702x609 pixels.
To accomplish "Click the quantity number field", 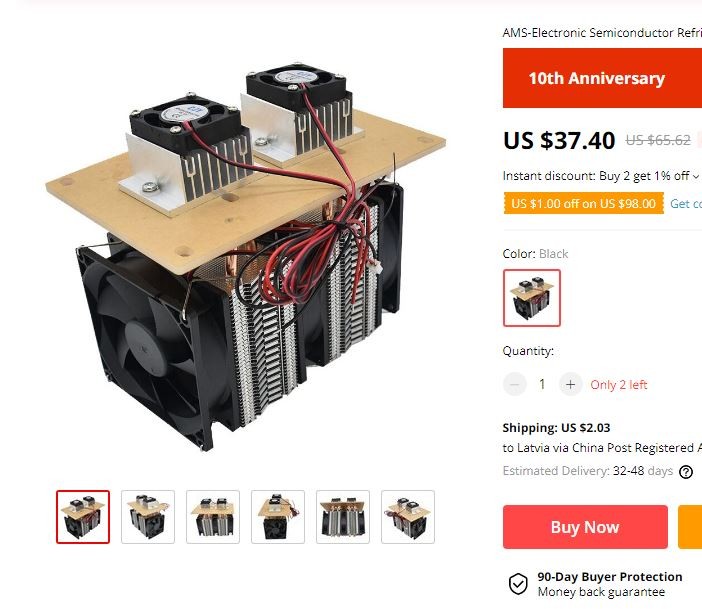I will pyautogui.click(x=543, y=384).
